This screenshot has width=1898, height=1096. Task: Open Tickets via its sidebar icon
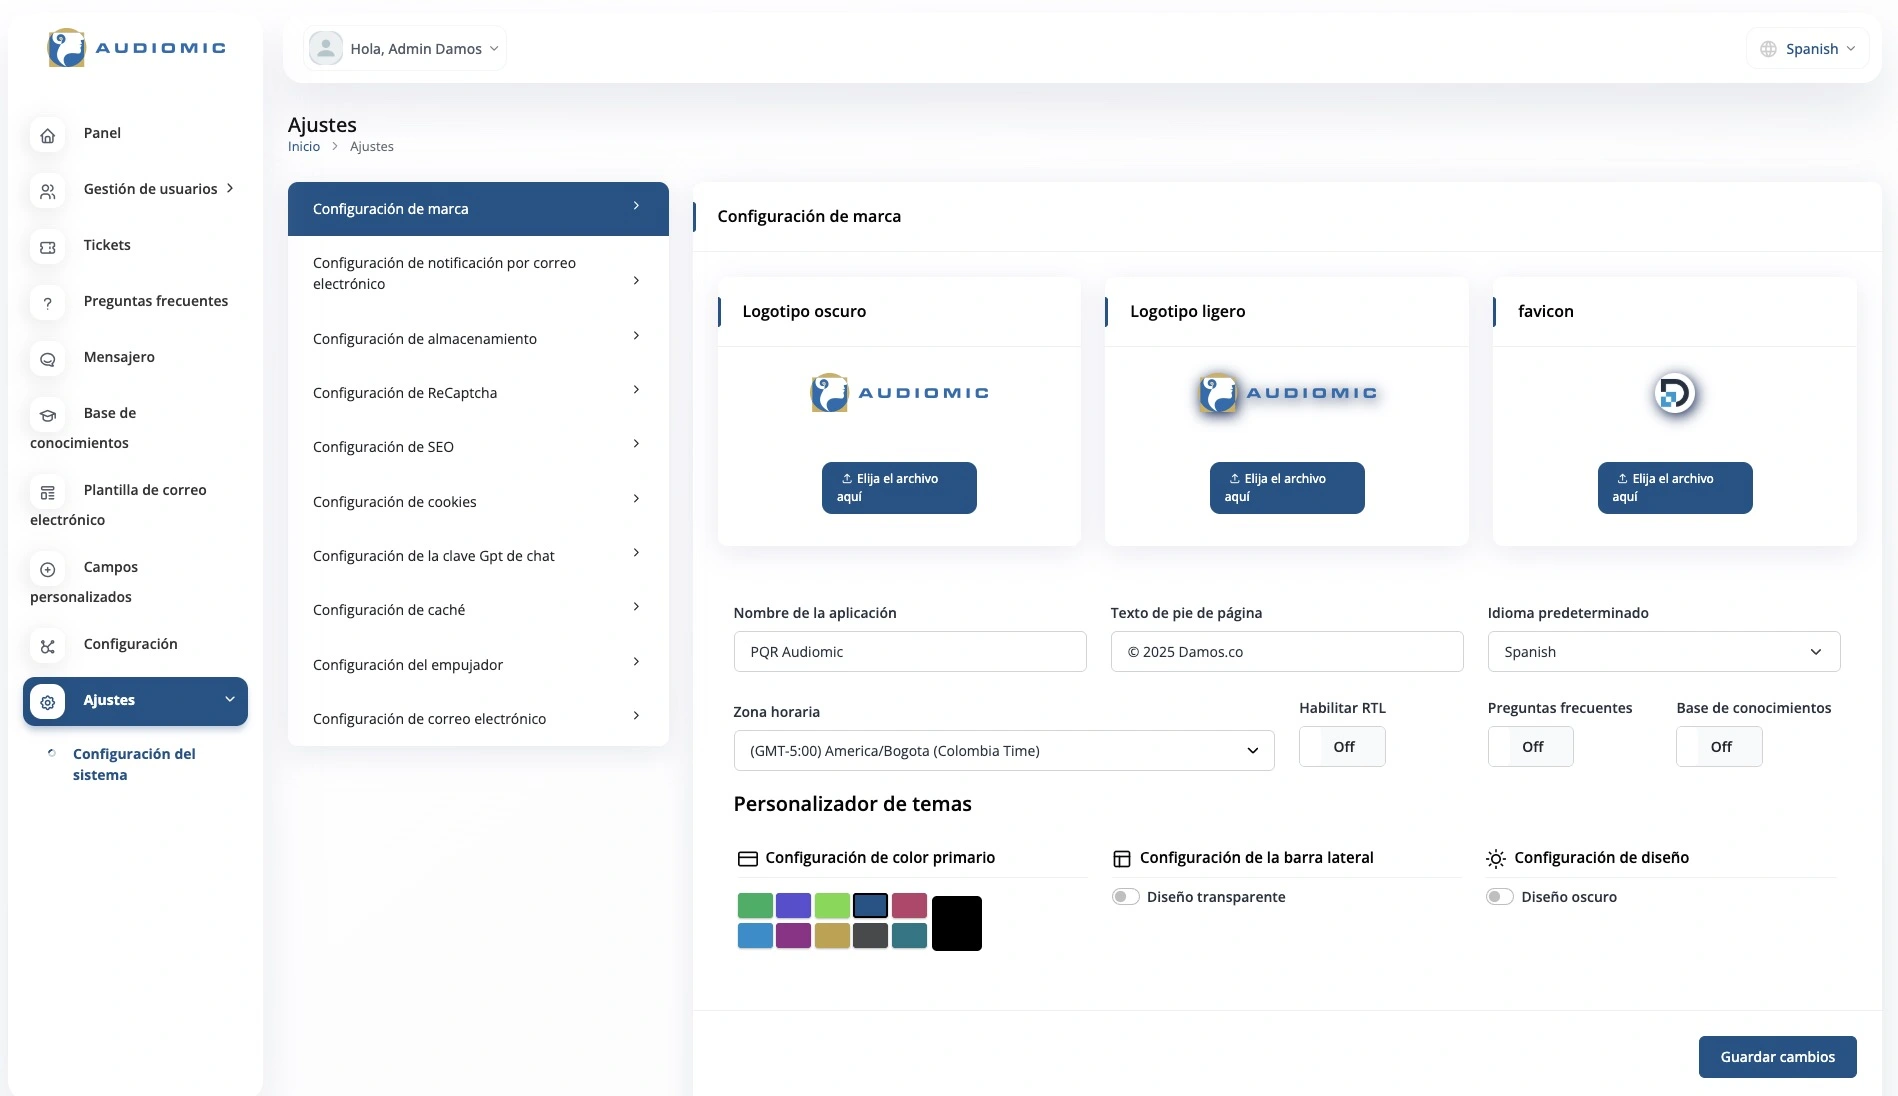[47, 247]
